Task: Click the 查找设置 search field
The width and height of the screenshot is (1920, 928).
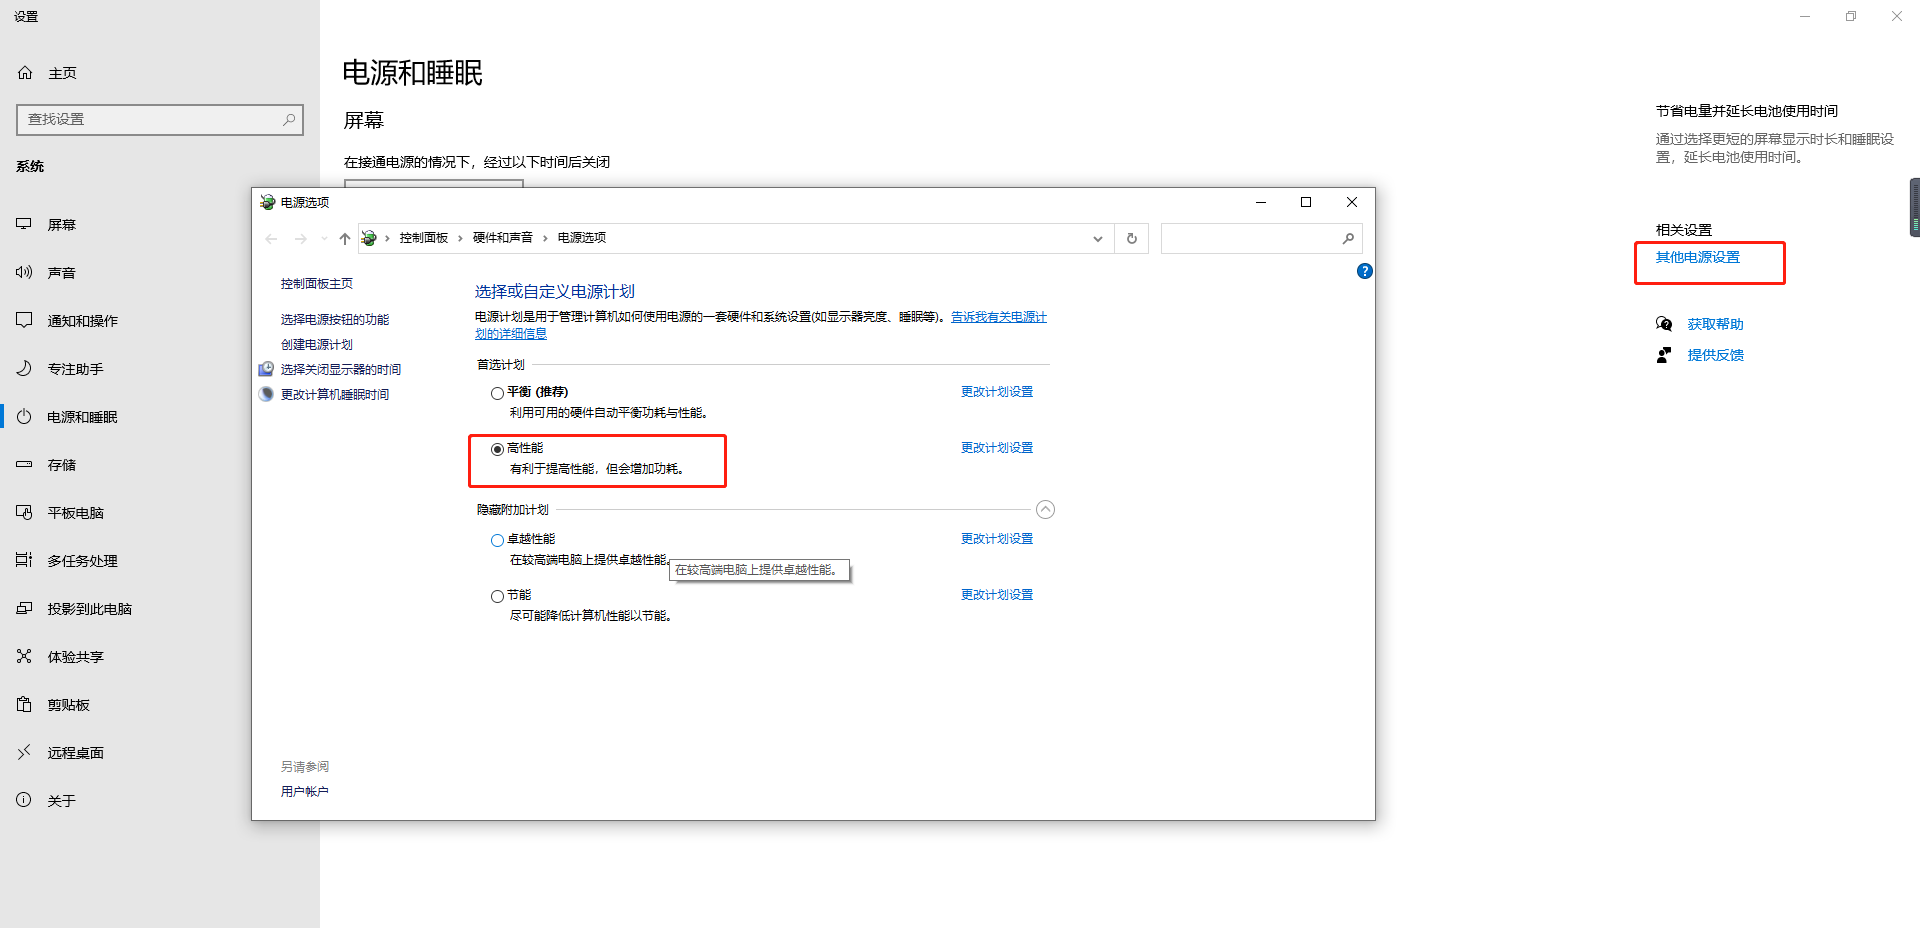Action: (150, 119)
